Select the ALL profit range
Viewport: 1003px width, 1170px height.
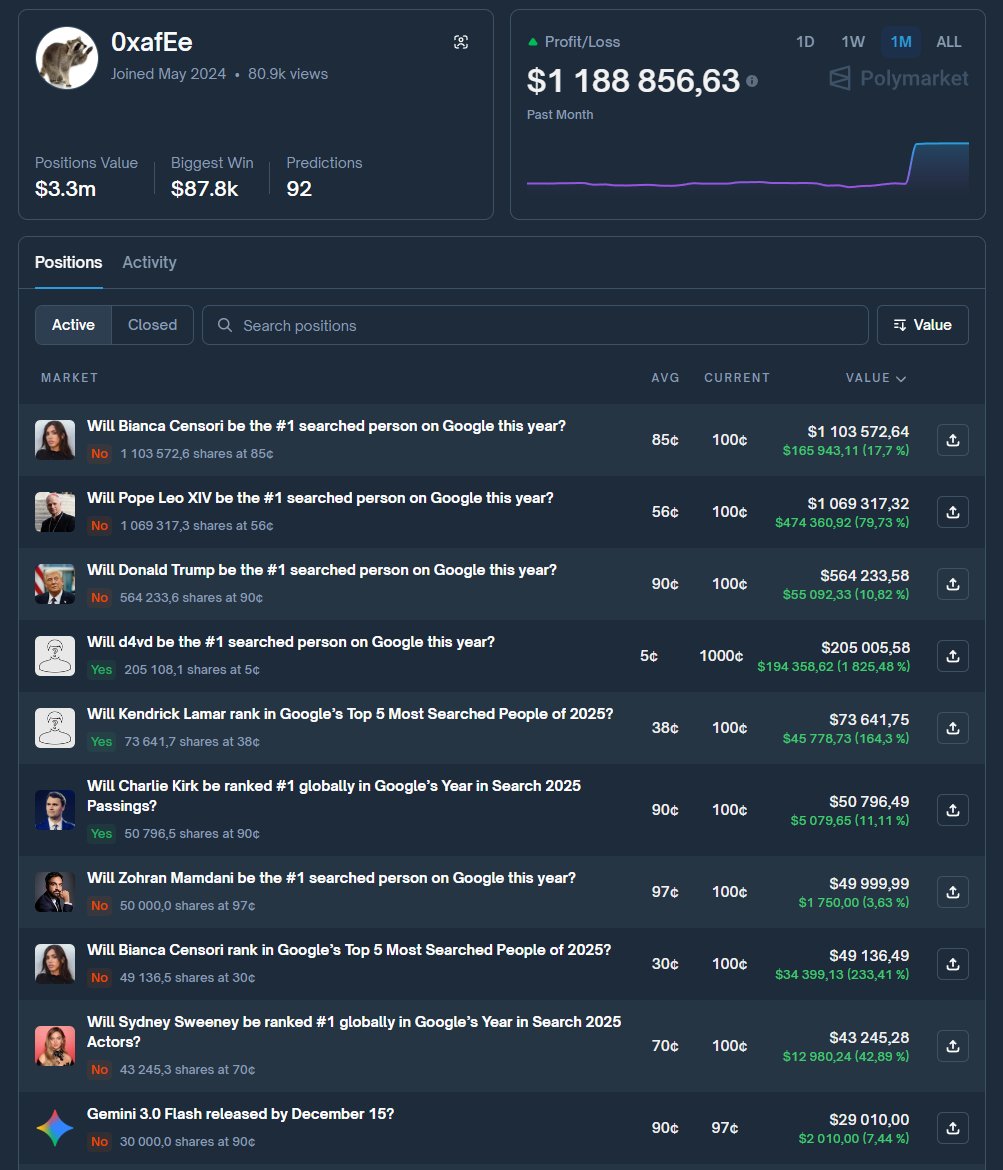(x=949, y=42)
